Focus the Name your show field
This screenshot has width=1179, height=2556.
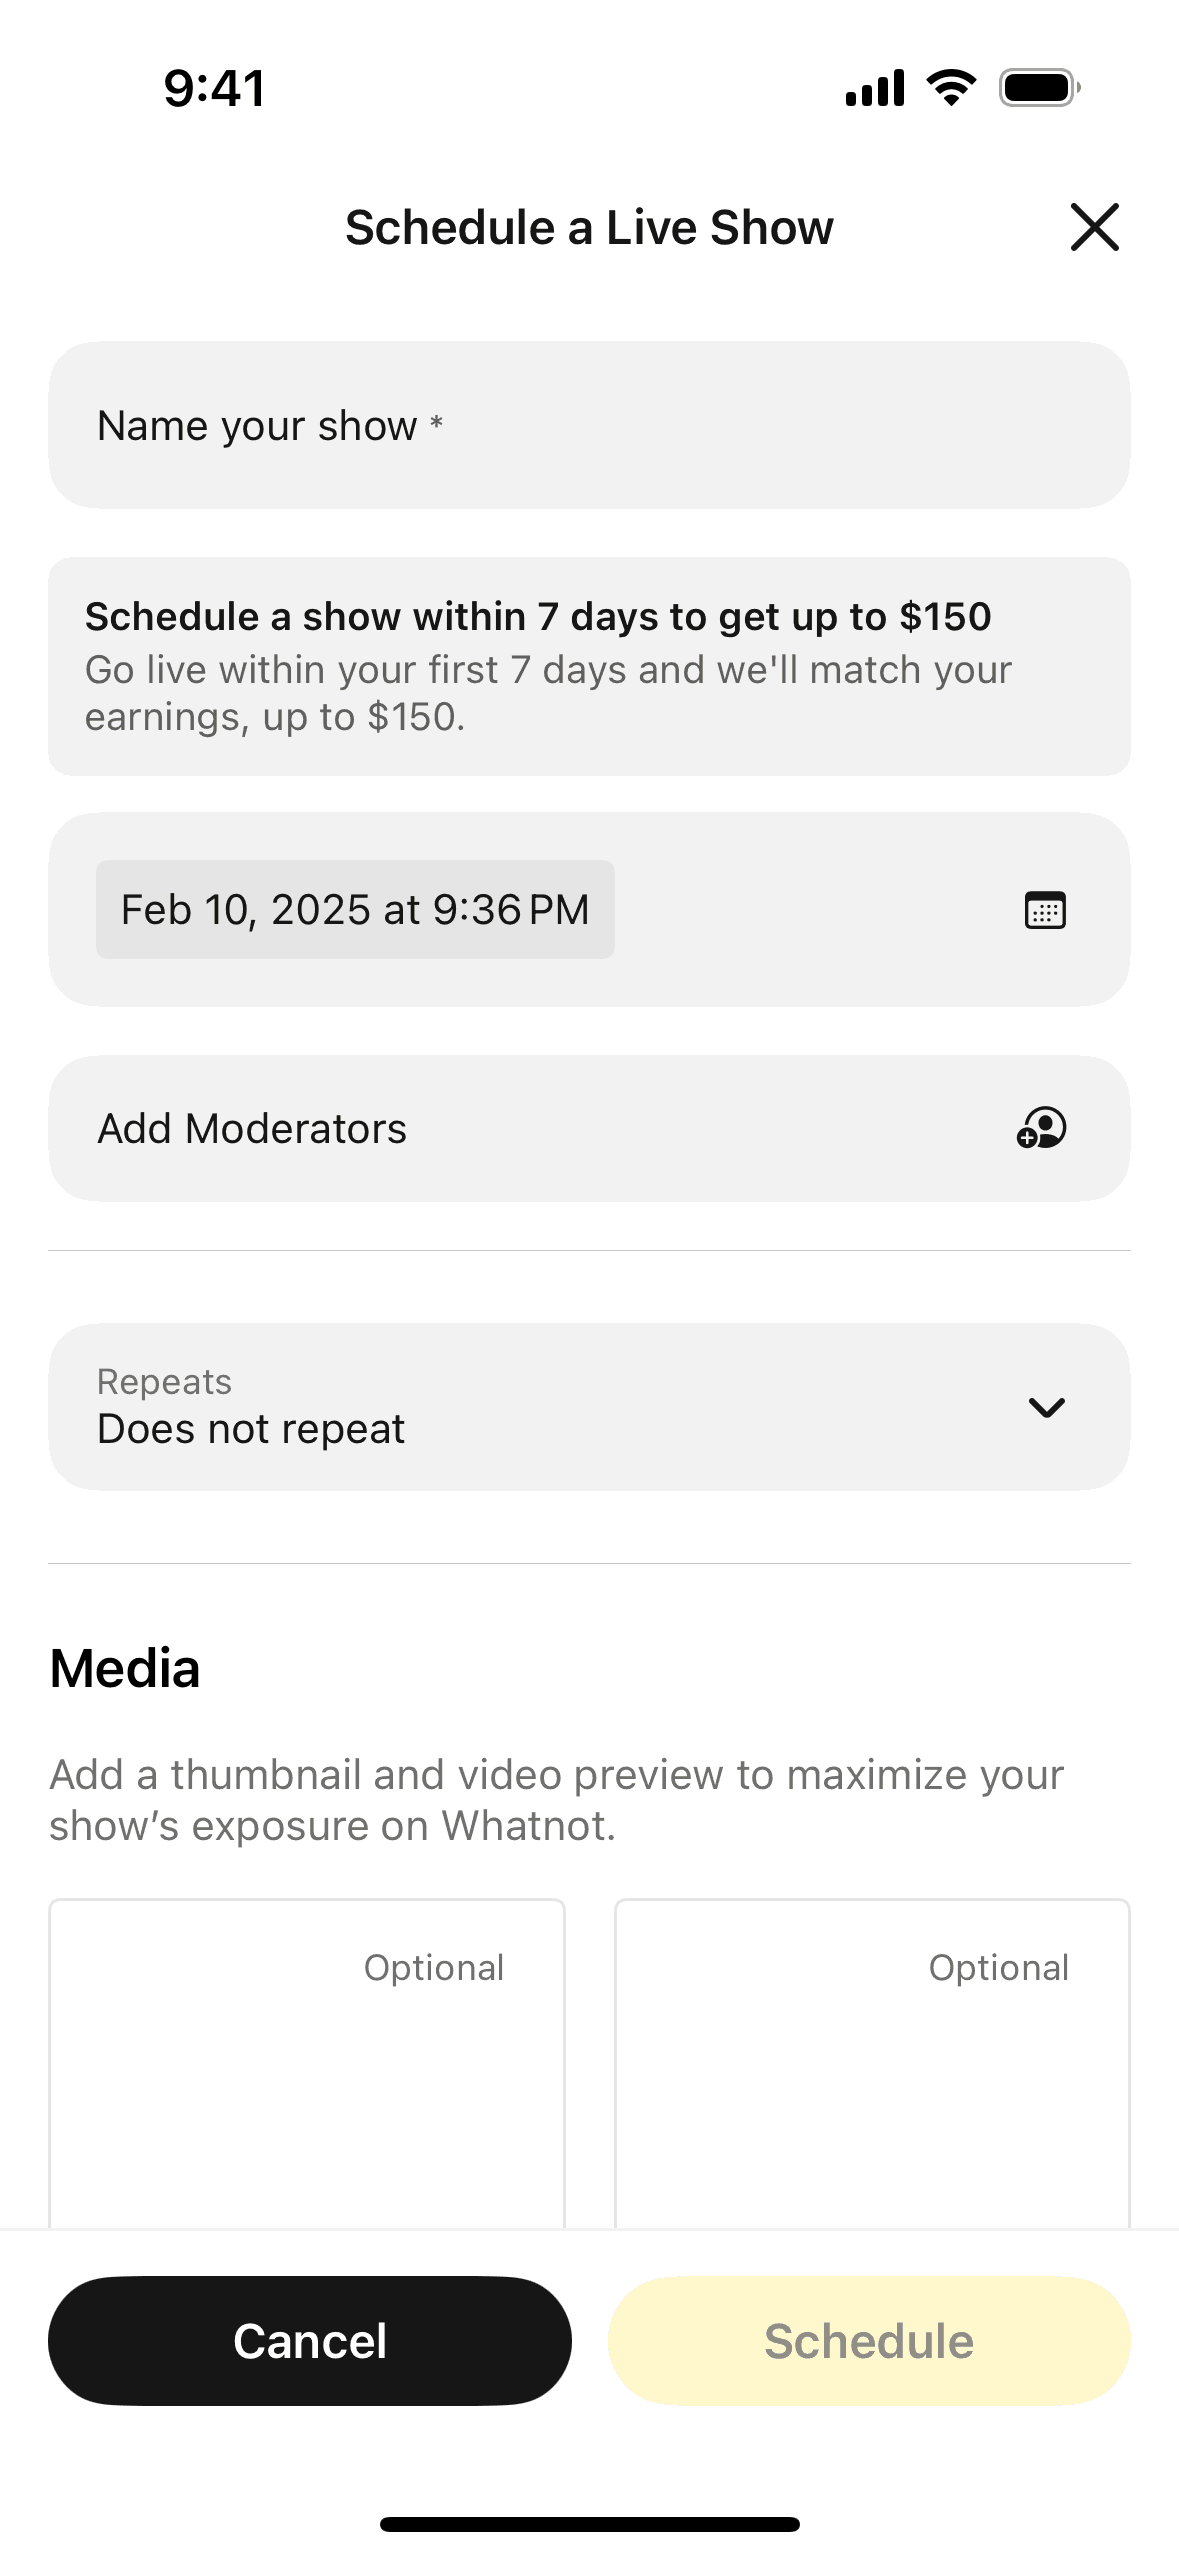(589, 426)
